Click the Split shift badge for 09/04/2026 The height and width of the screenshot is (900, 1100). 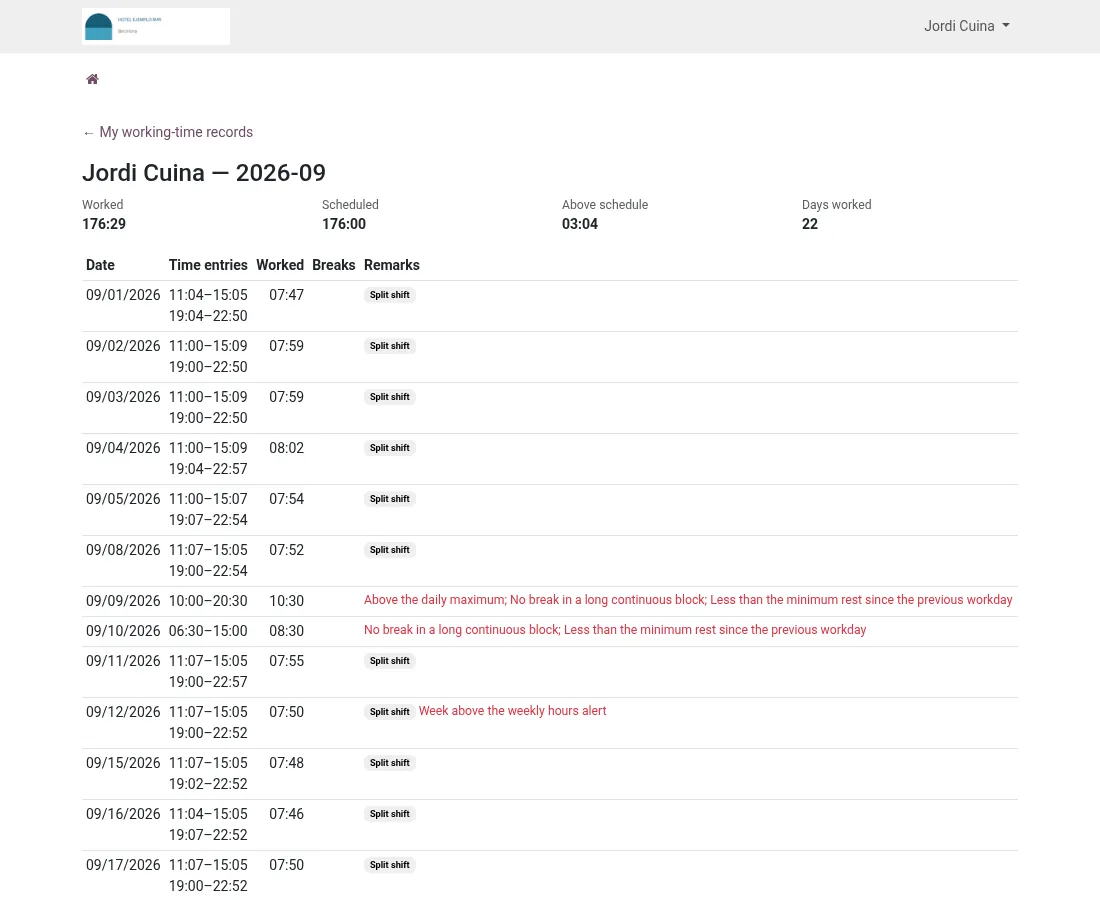(x=390, y=448)
